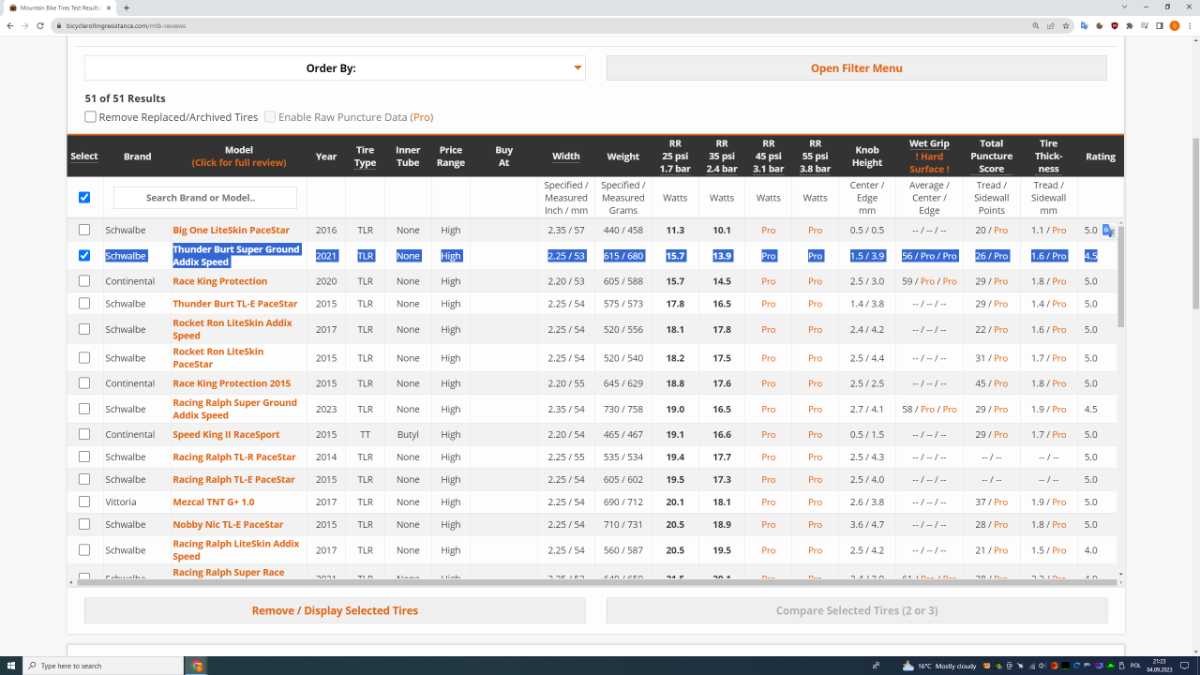Open the red shield ad-blocker extension

(x=1114, y=25)
